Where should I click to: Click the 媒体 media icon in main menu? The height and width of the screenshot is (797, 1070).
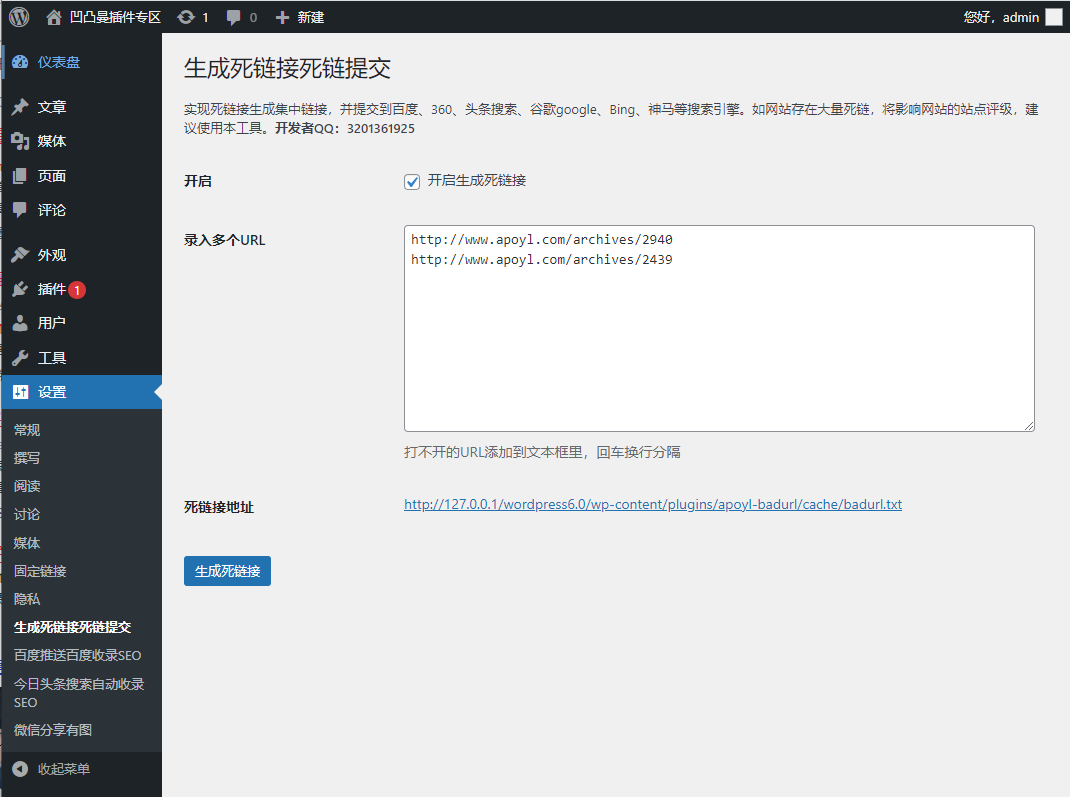(20, 141)
